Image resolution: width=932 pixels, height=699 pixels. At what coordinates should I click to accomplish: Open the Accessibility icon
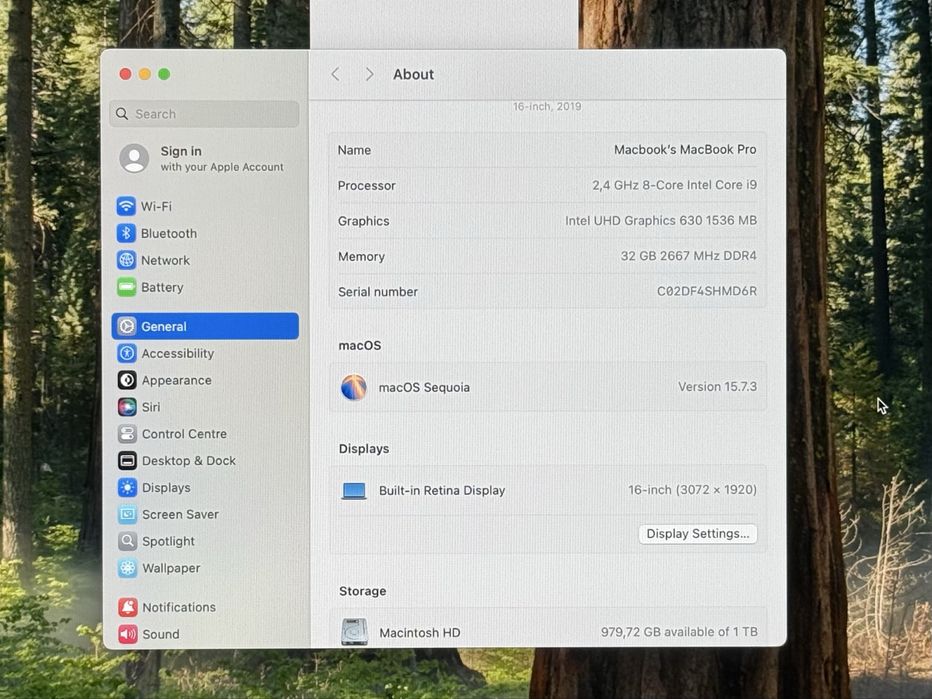(x=127, y=353)
